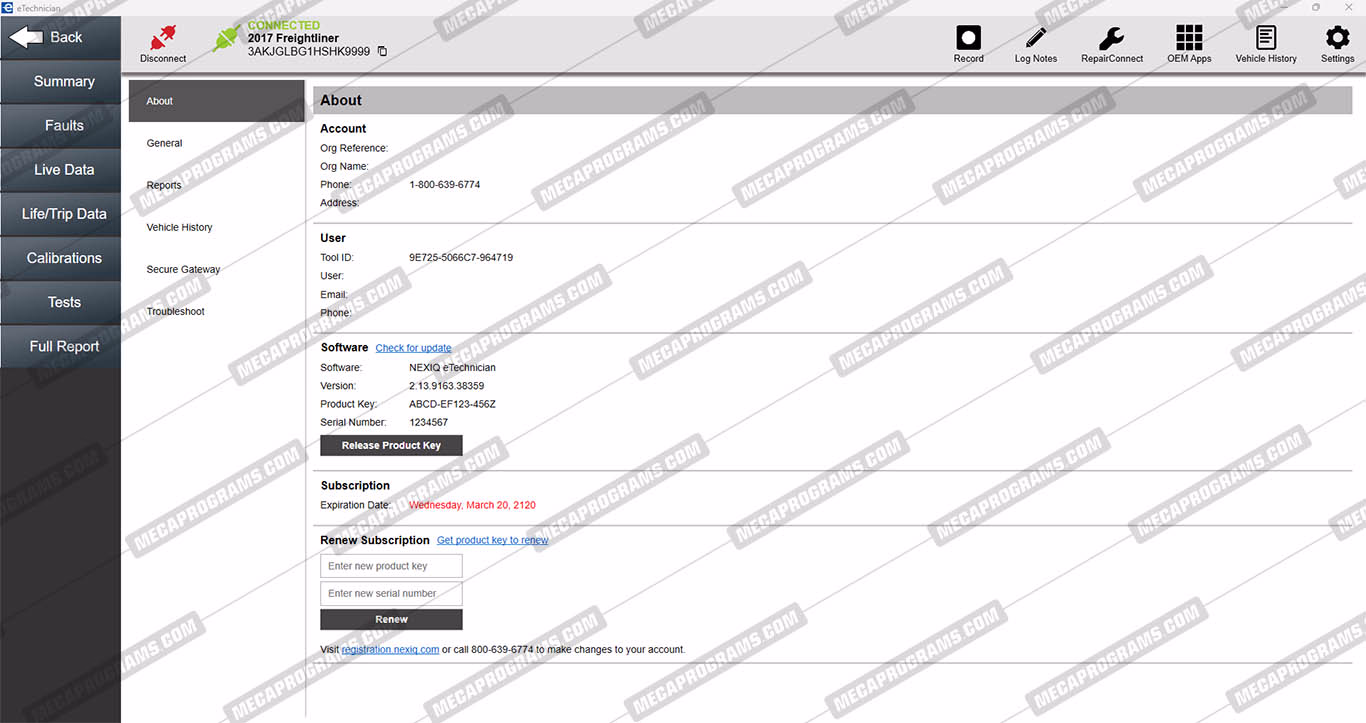
Task: Click the serial number 1234567
Action: (x=428, y=422)
